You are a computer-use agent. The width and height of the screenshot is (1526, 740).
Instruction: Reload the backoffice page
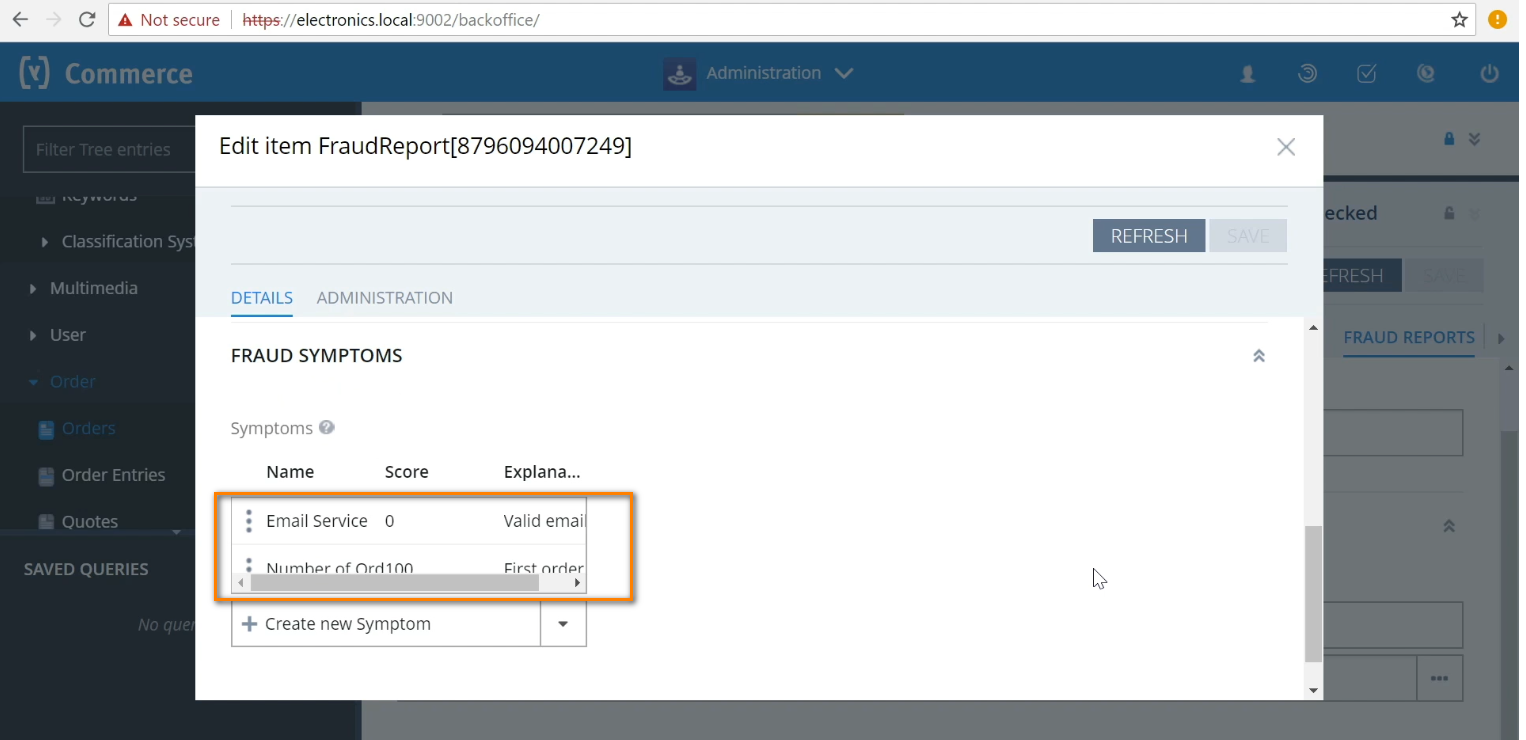[x=87, y=19]
